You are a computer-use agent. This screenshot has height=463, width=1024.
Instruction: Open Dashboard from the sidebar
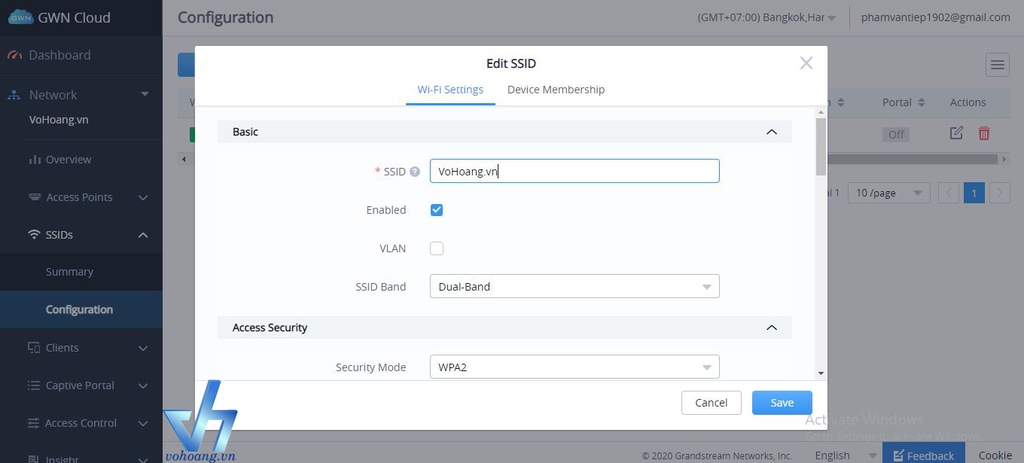click(x=59, y=55)
